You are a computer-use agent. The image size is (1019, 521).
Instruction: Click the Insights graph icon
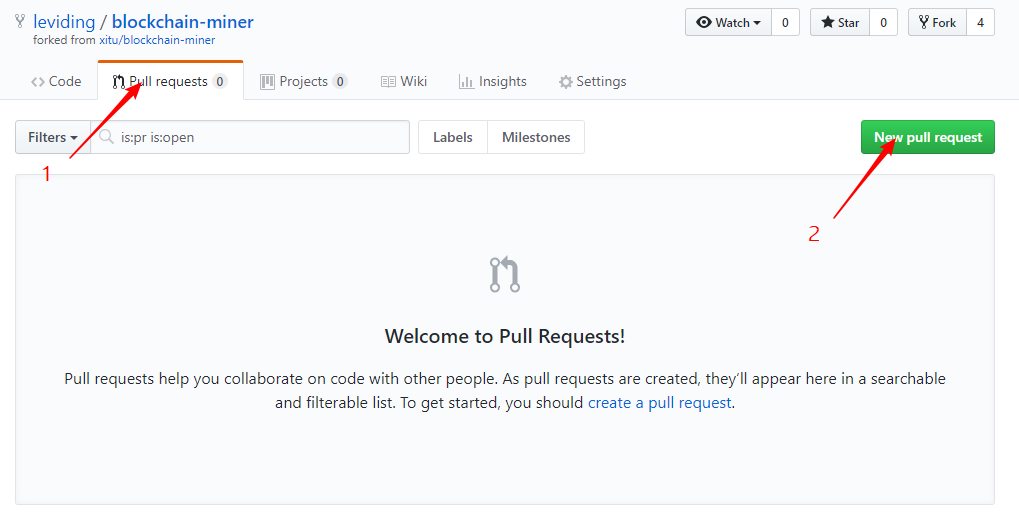(x=466, y=82)
